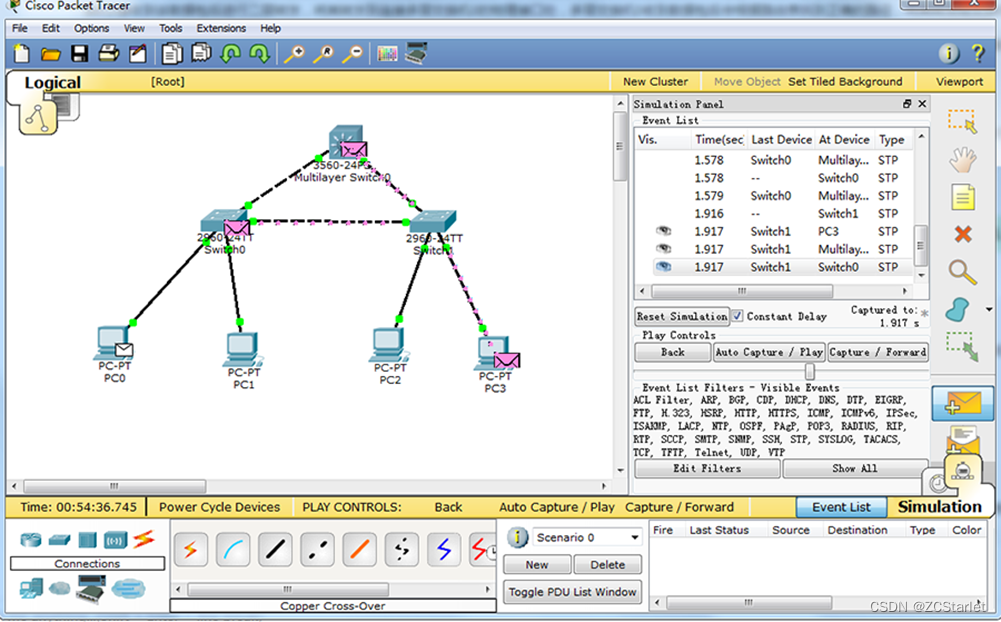
Task: Click the Zoom In magnifier icon
Action: (x=294, y=54)
